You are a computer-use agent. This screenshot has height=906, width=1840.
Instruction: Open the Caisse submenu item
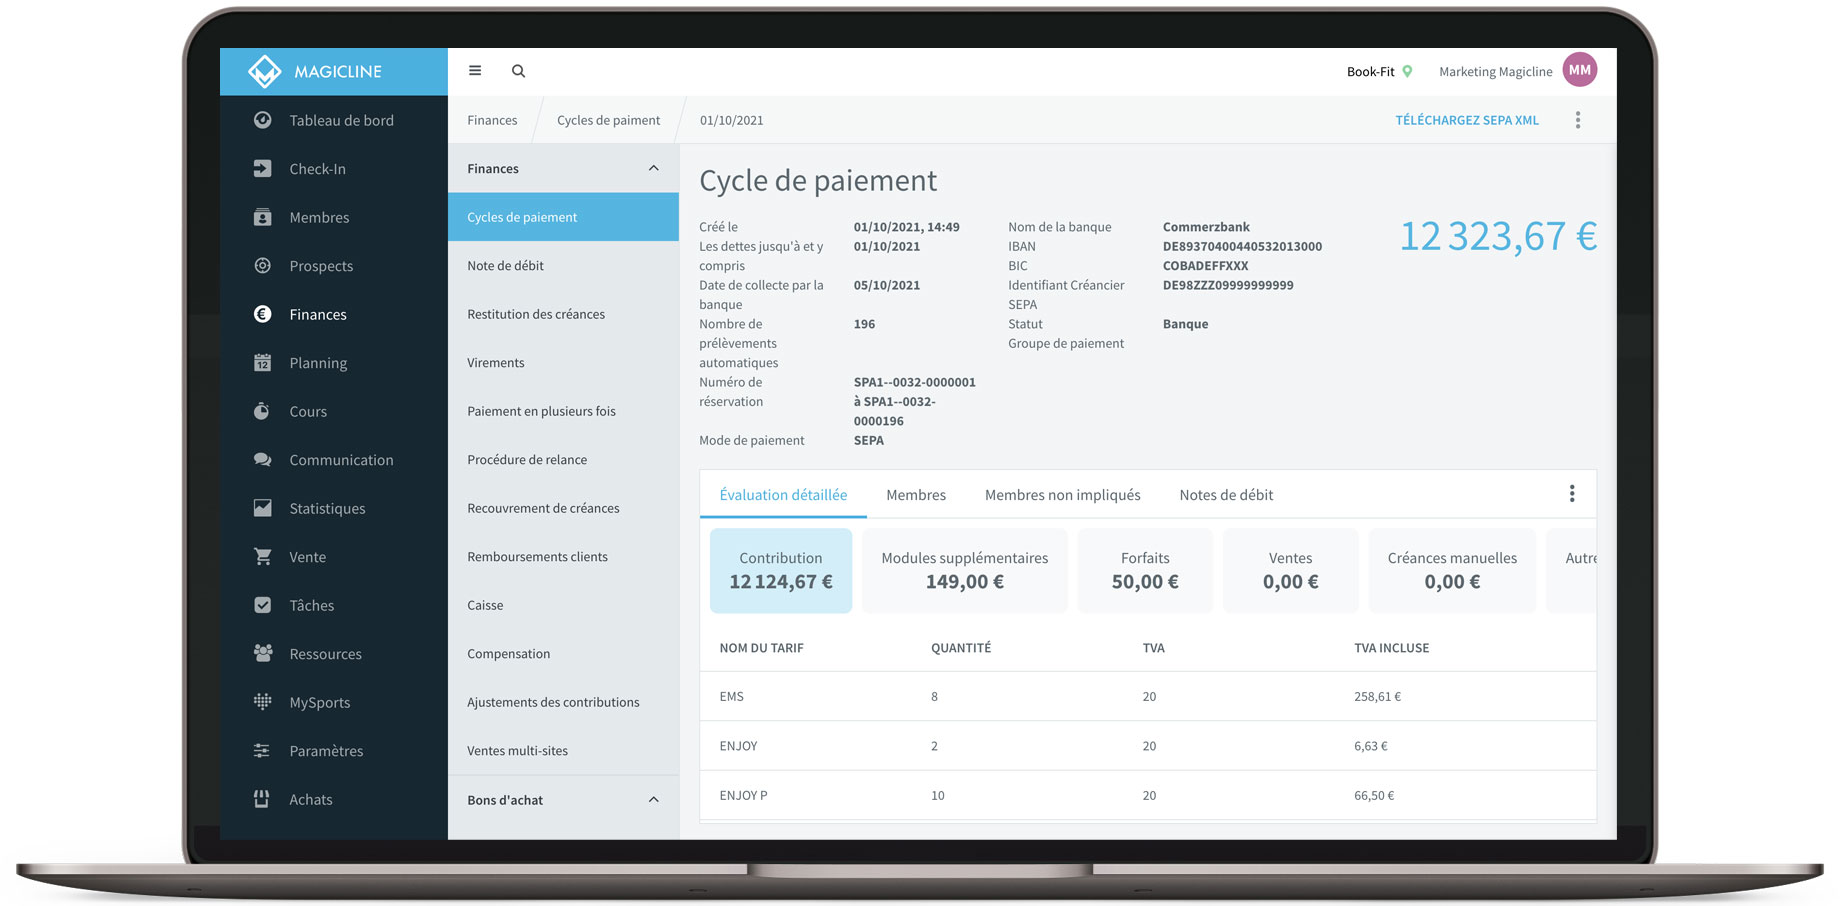coord(563,605)
